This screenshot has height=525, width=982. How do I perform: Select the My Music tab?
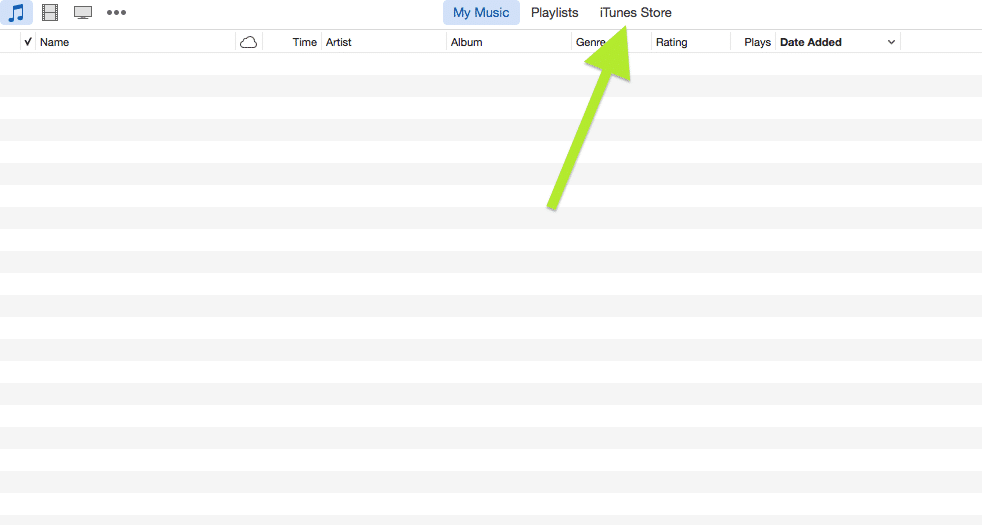481,13
